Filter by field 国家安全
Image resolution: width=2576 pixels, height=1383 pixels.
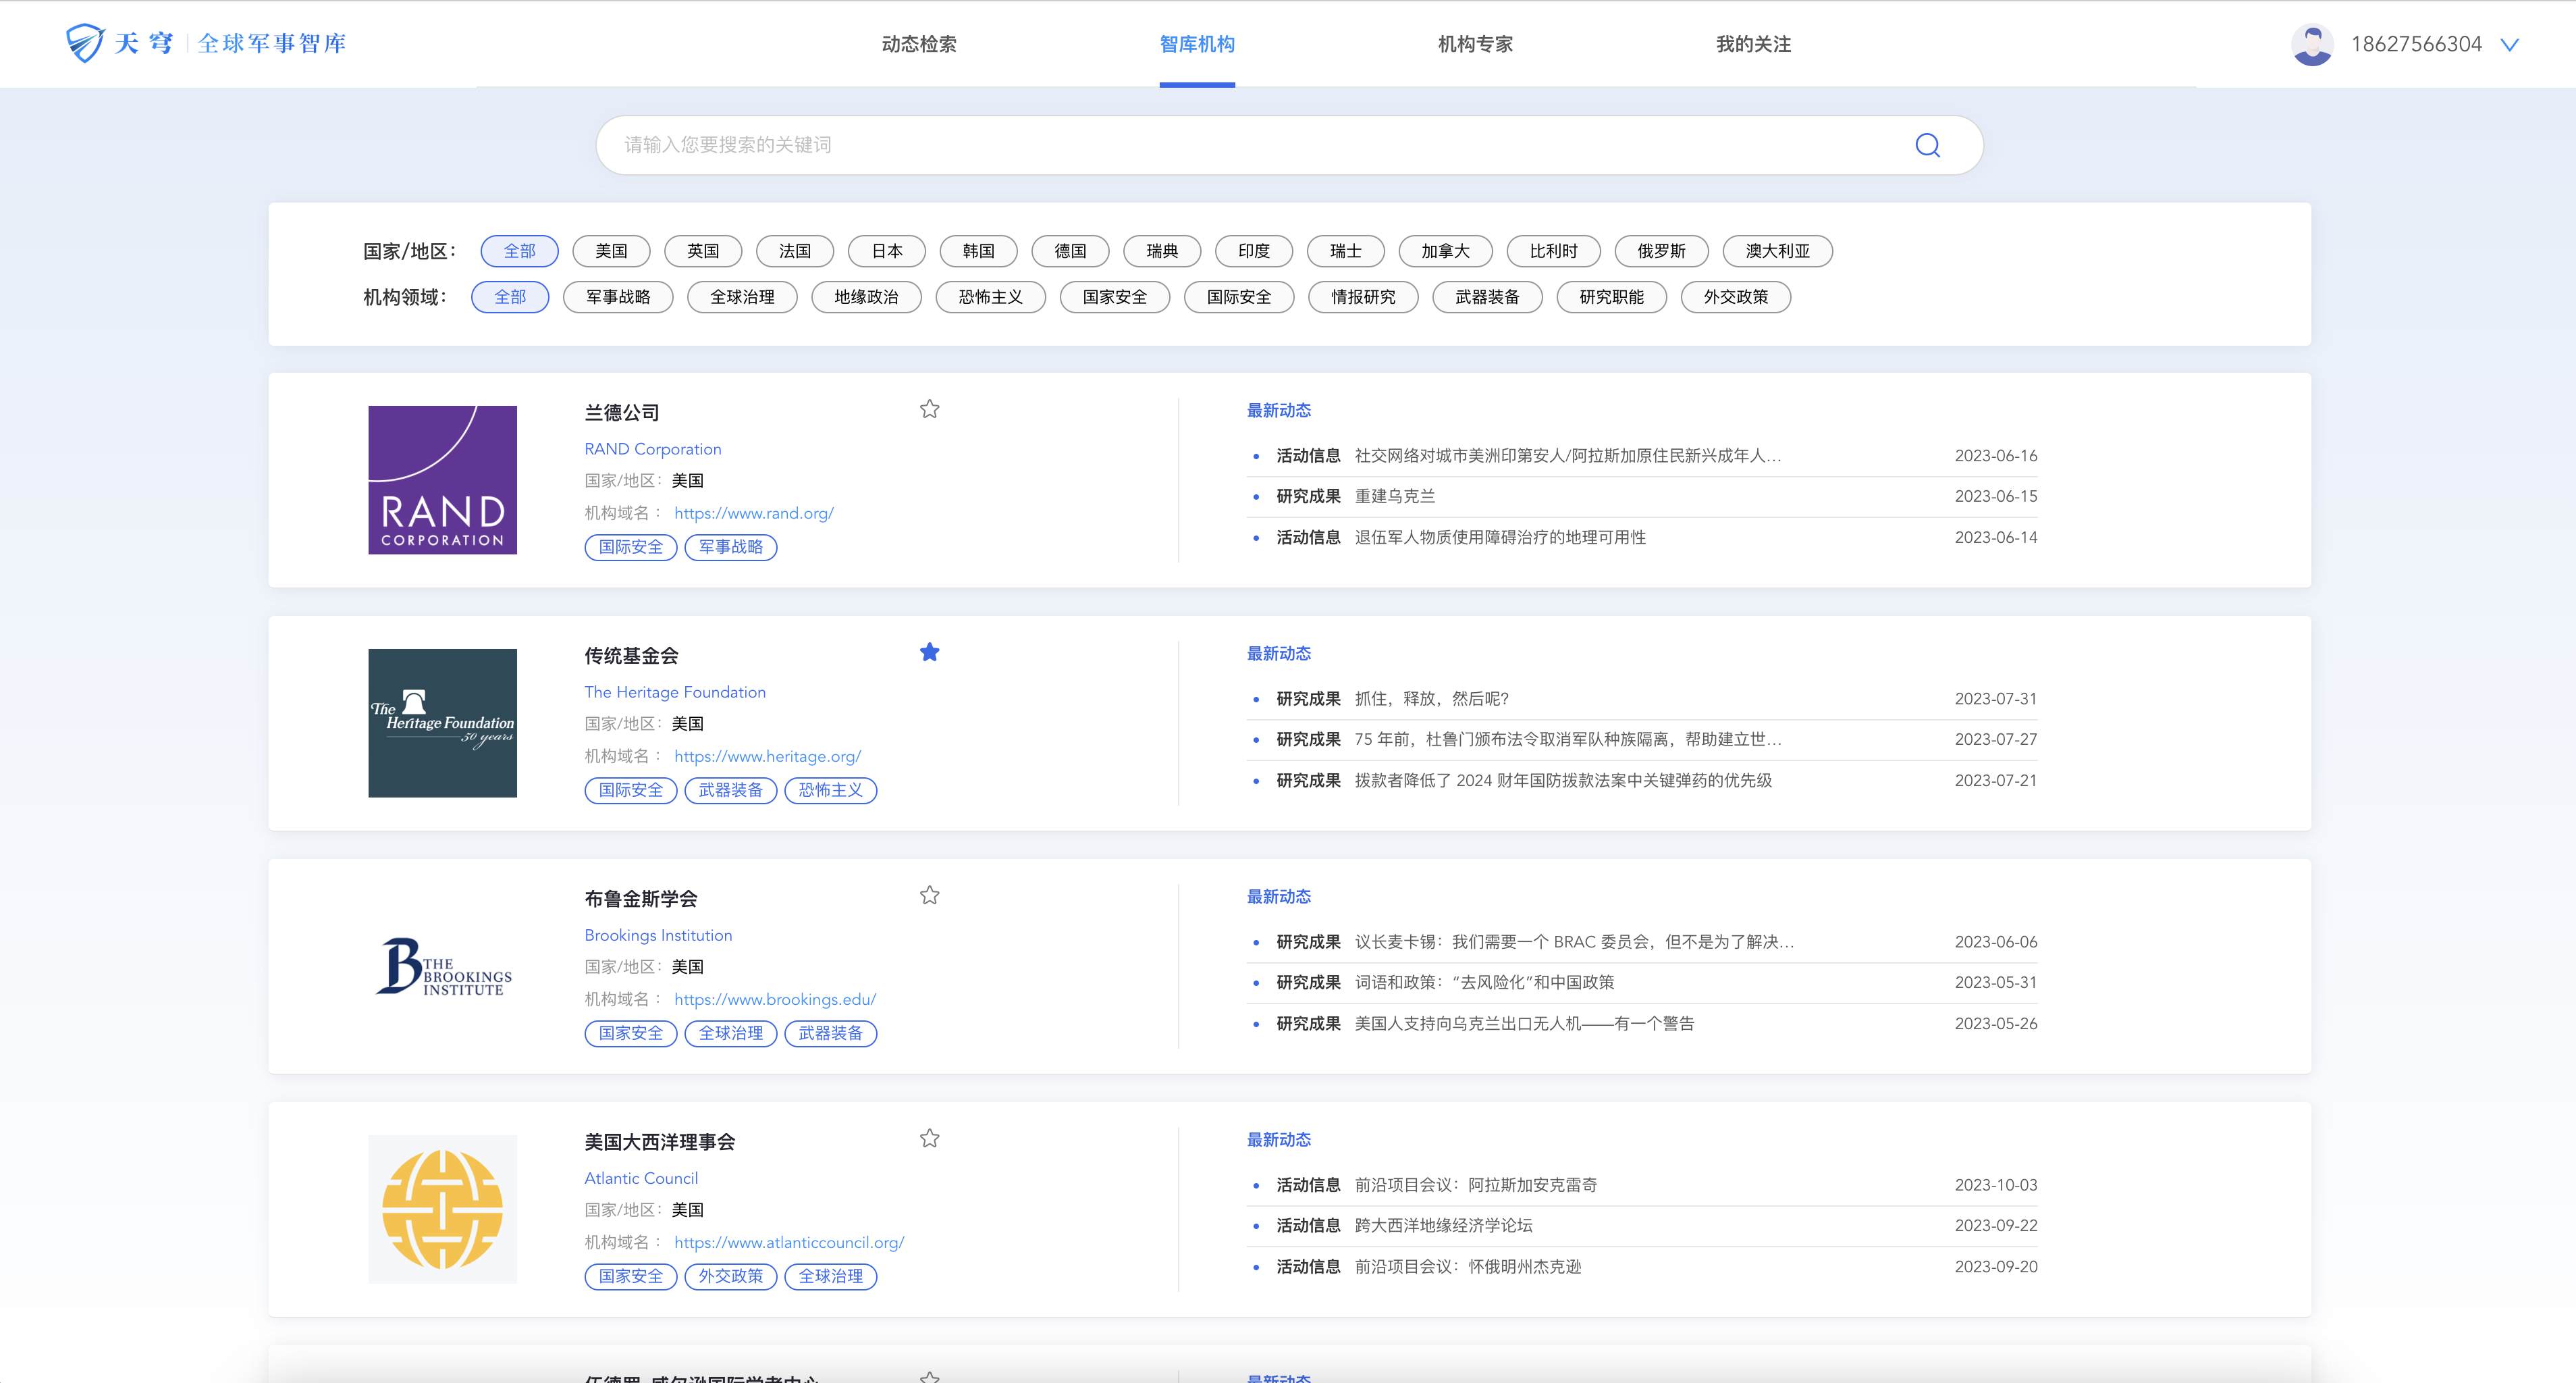point(1115,297)
